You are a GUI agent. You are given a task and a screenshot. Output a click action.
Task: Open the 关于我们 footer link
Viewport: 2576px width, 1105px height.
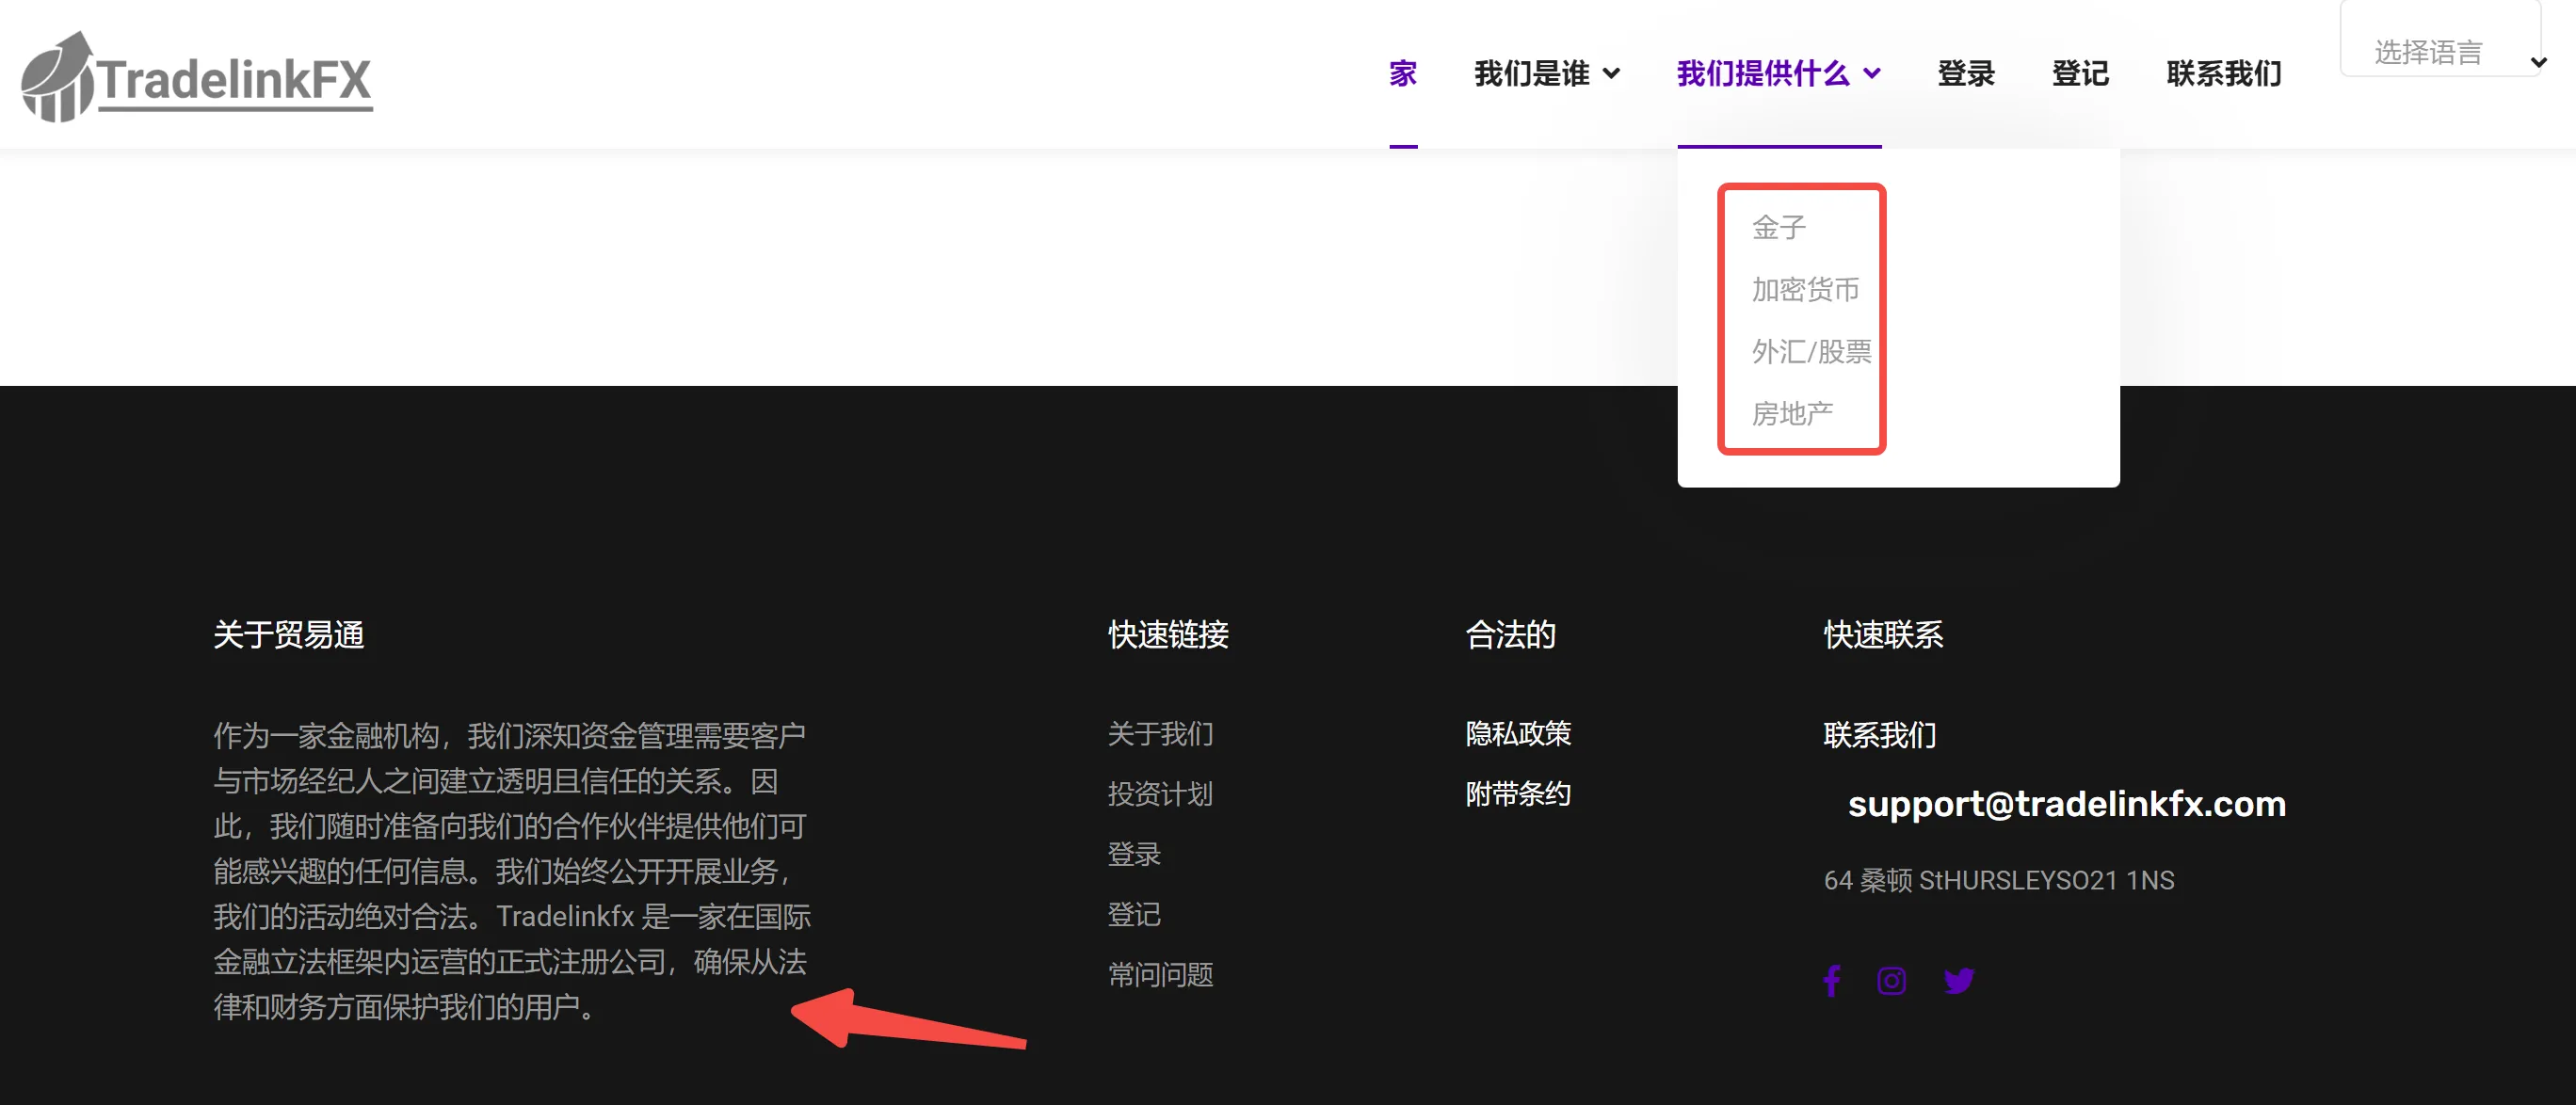1160,734
